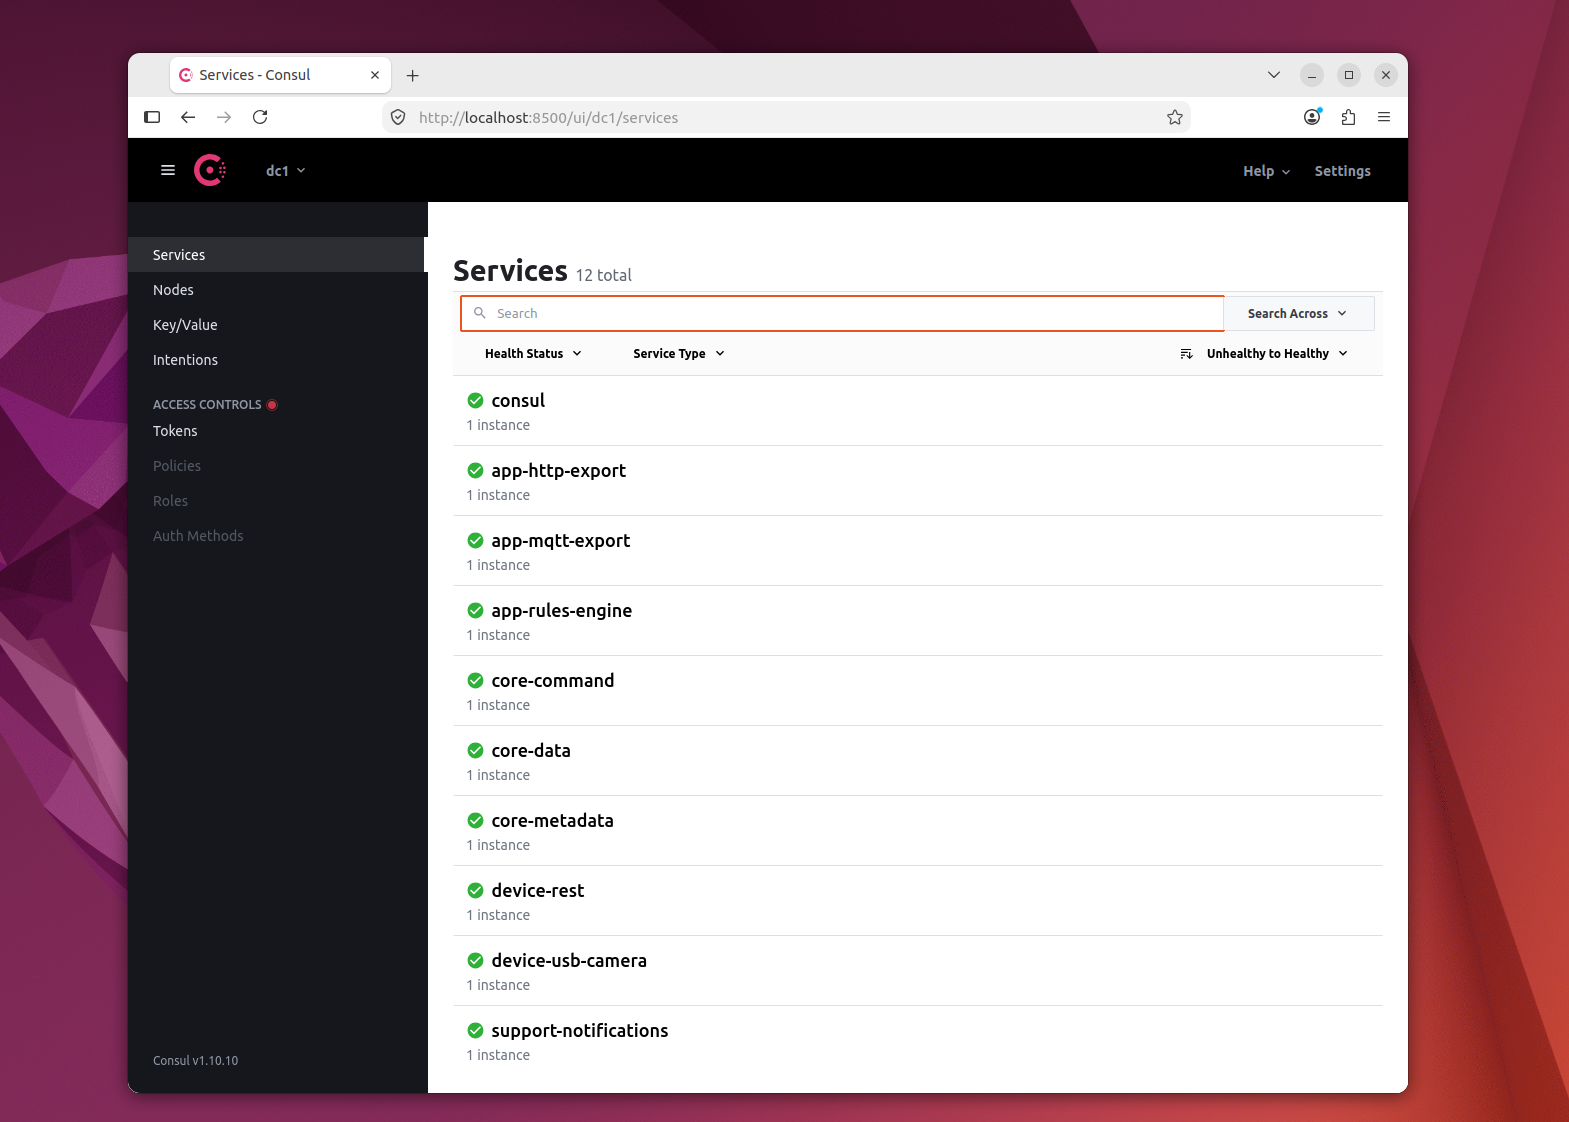This screenshot has height=1122, width=1569.
Task: Open the Settings link in the header
Action: pyautogui.click(x=1342, y=171)
